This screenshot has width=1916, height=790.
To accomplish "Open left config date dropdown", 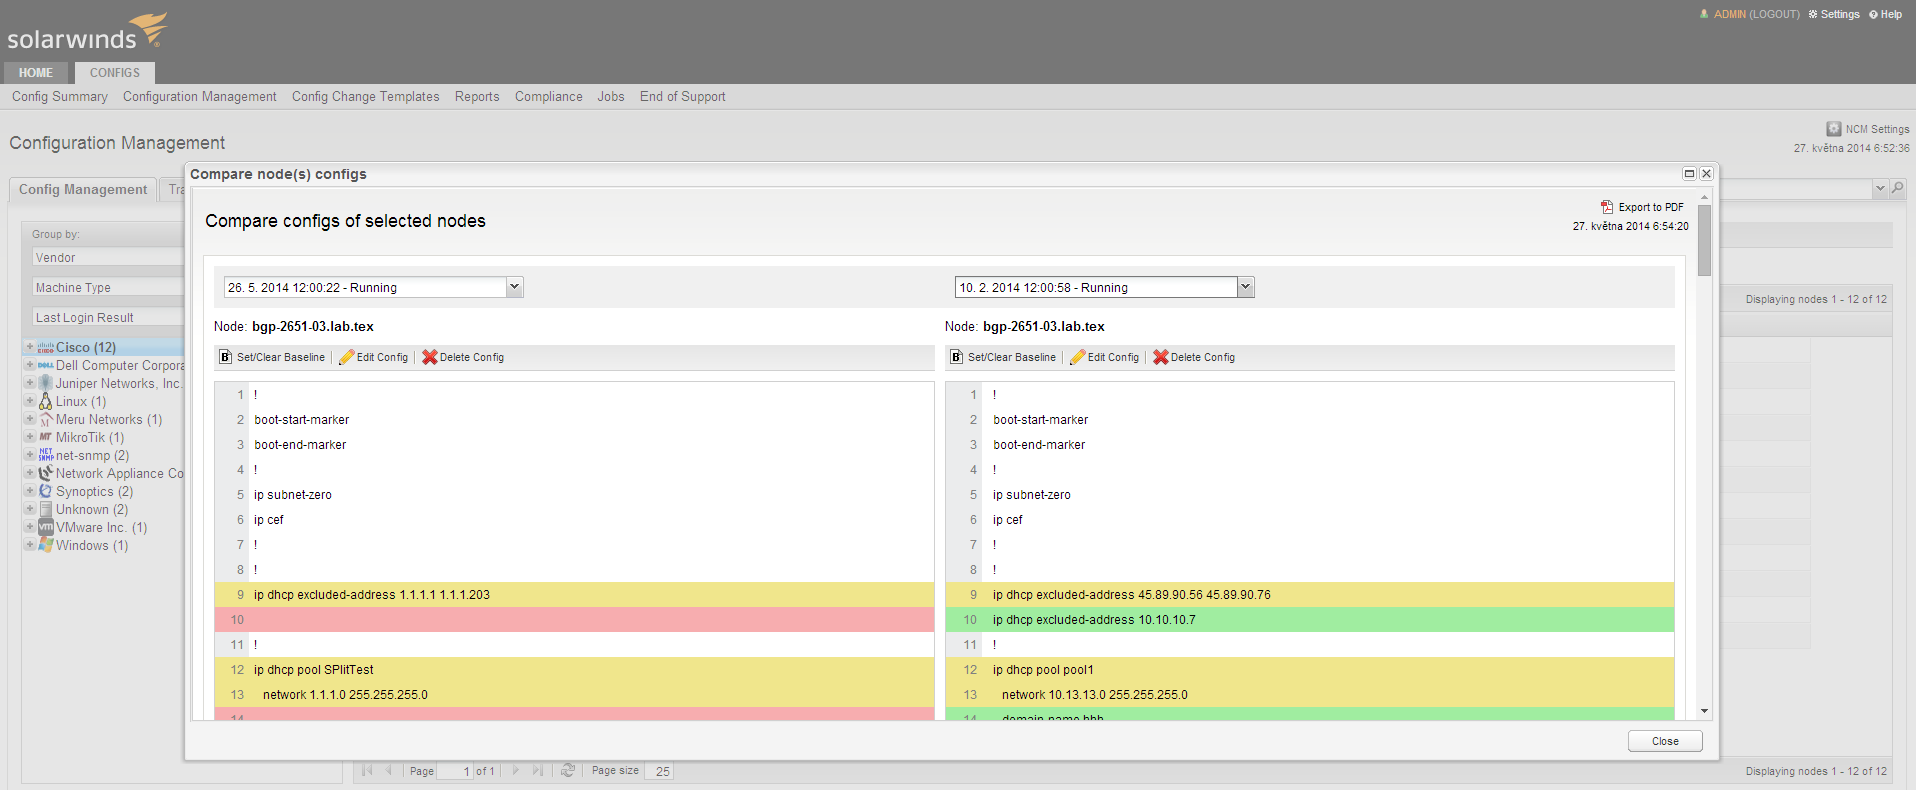I will click(514, 287).
